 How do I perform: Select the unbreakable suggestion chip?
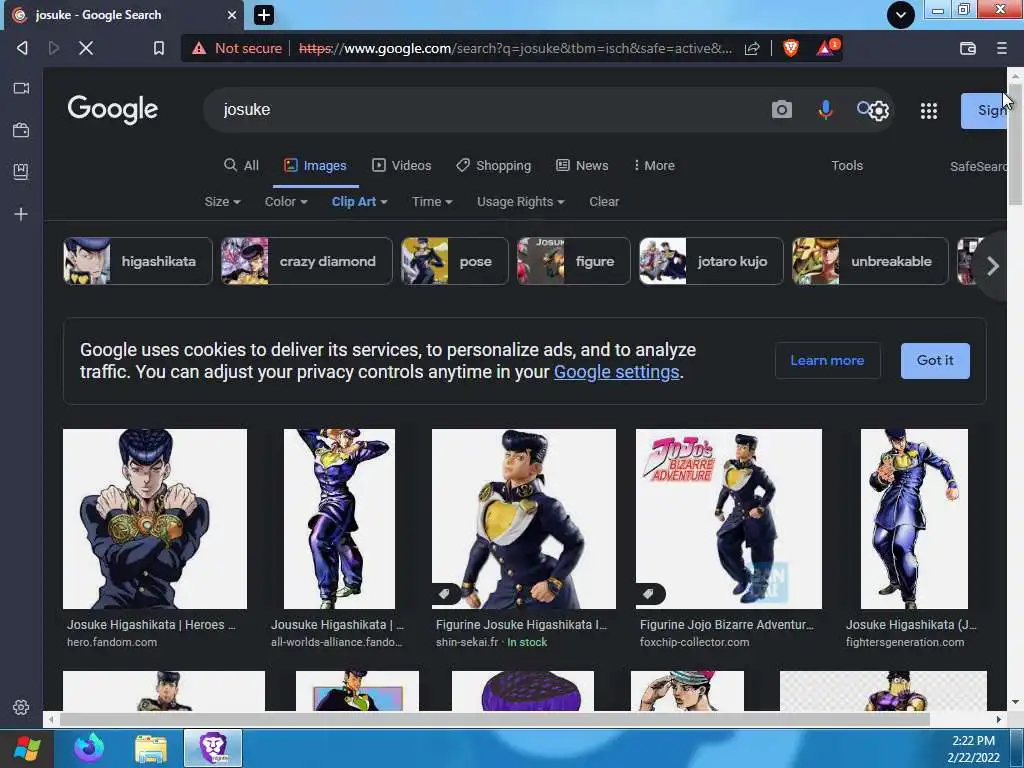pos(870,261)
